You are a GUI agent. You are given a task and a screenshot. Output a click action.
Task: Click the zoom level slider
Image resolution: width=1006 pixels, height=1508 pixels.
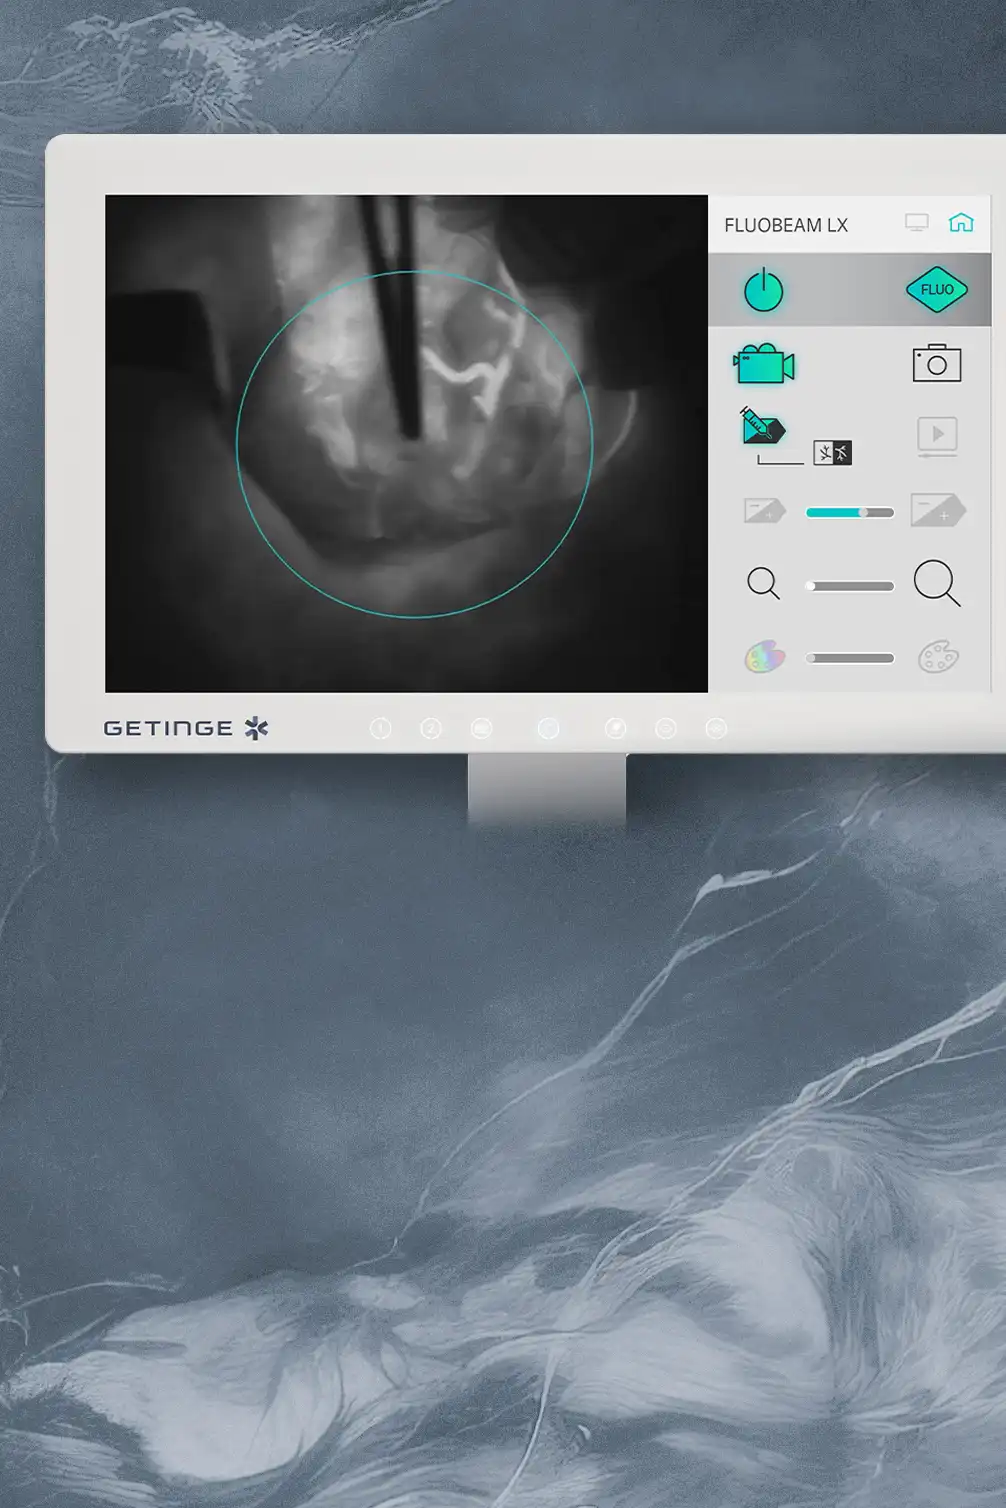point(849,586)
